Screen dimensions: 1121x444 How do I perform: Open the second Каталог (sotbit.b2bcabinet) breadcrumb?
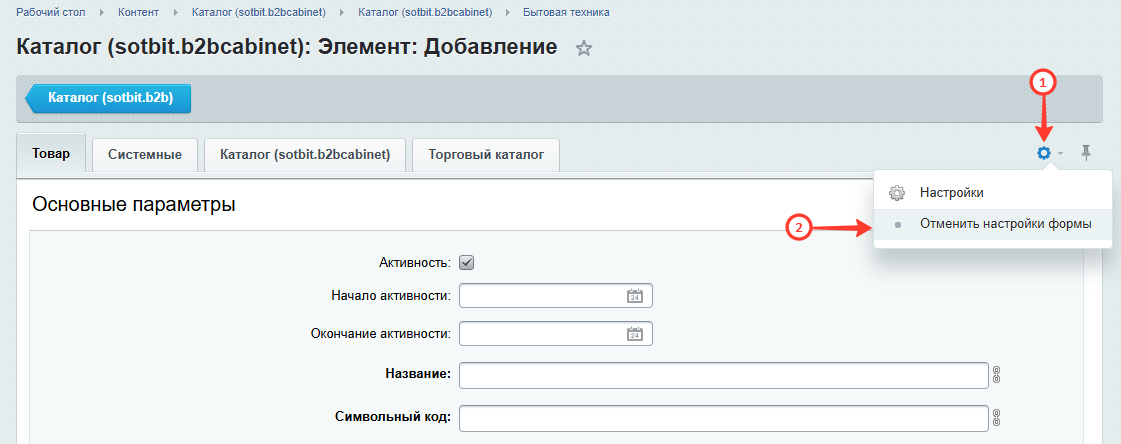point(425,13)
